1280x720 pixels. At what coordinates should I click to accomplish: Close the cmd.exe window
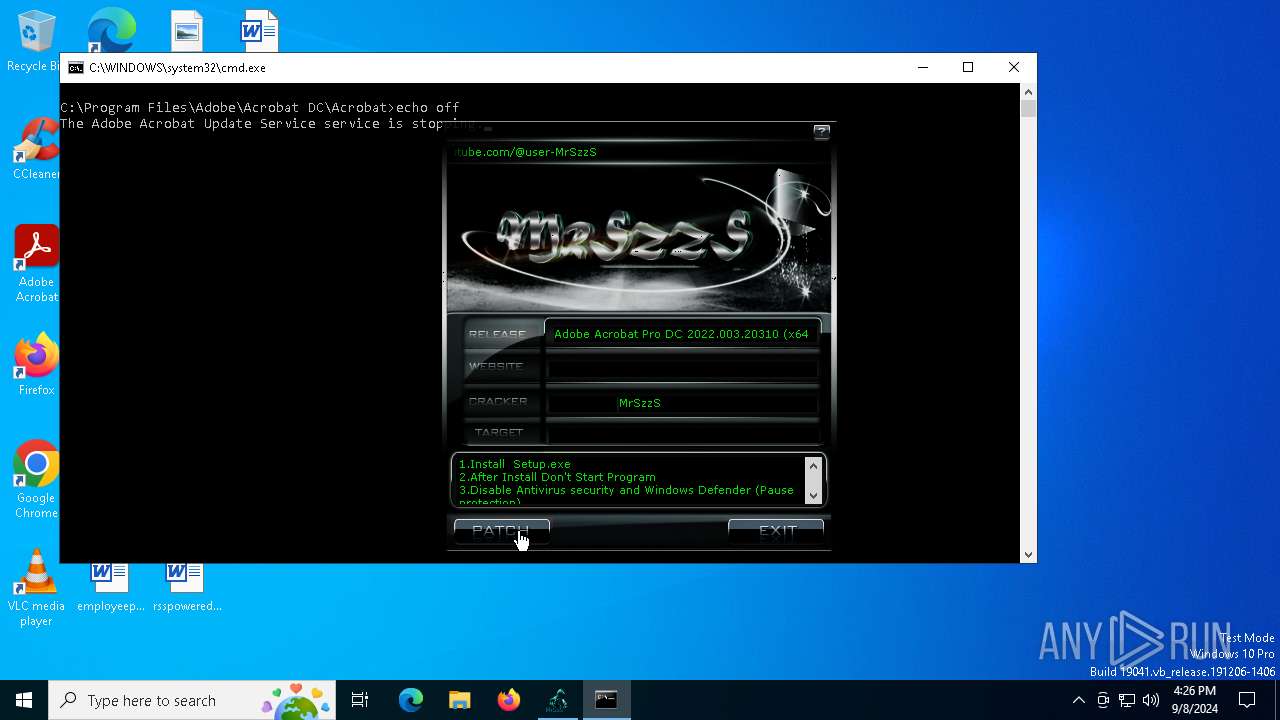pyautogui.click(x=1014, y=67)
